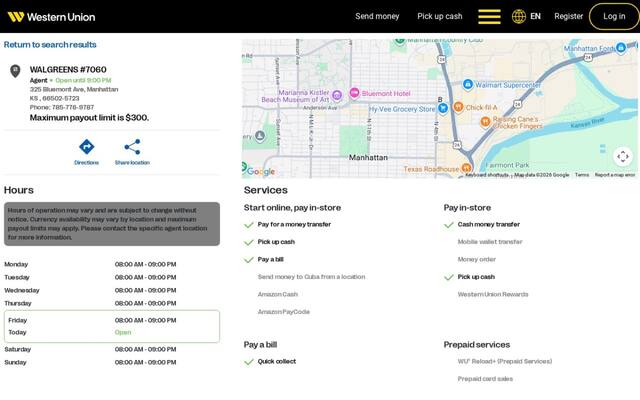This screenshot has width=640, height=400.
Task: Click the Chick-fil-A map marker
Action: (x=458, y=107)
